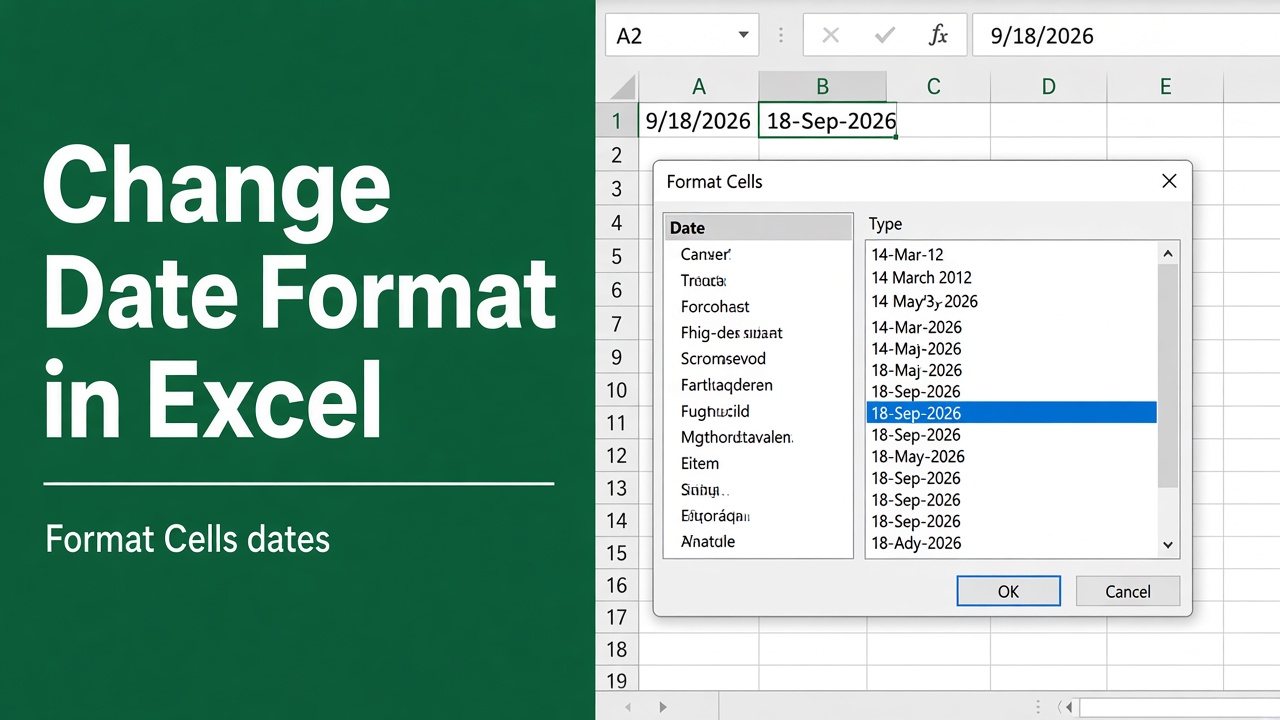The width and height of the screenshot is (1280, 720).
Task: Select row 19 header
Action: pos(617,681)
